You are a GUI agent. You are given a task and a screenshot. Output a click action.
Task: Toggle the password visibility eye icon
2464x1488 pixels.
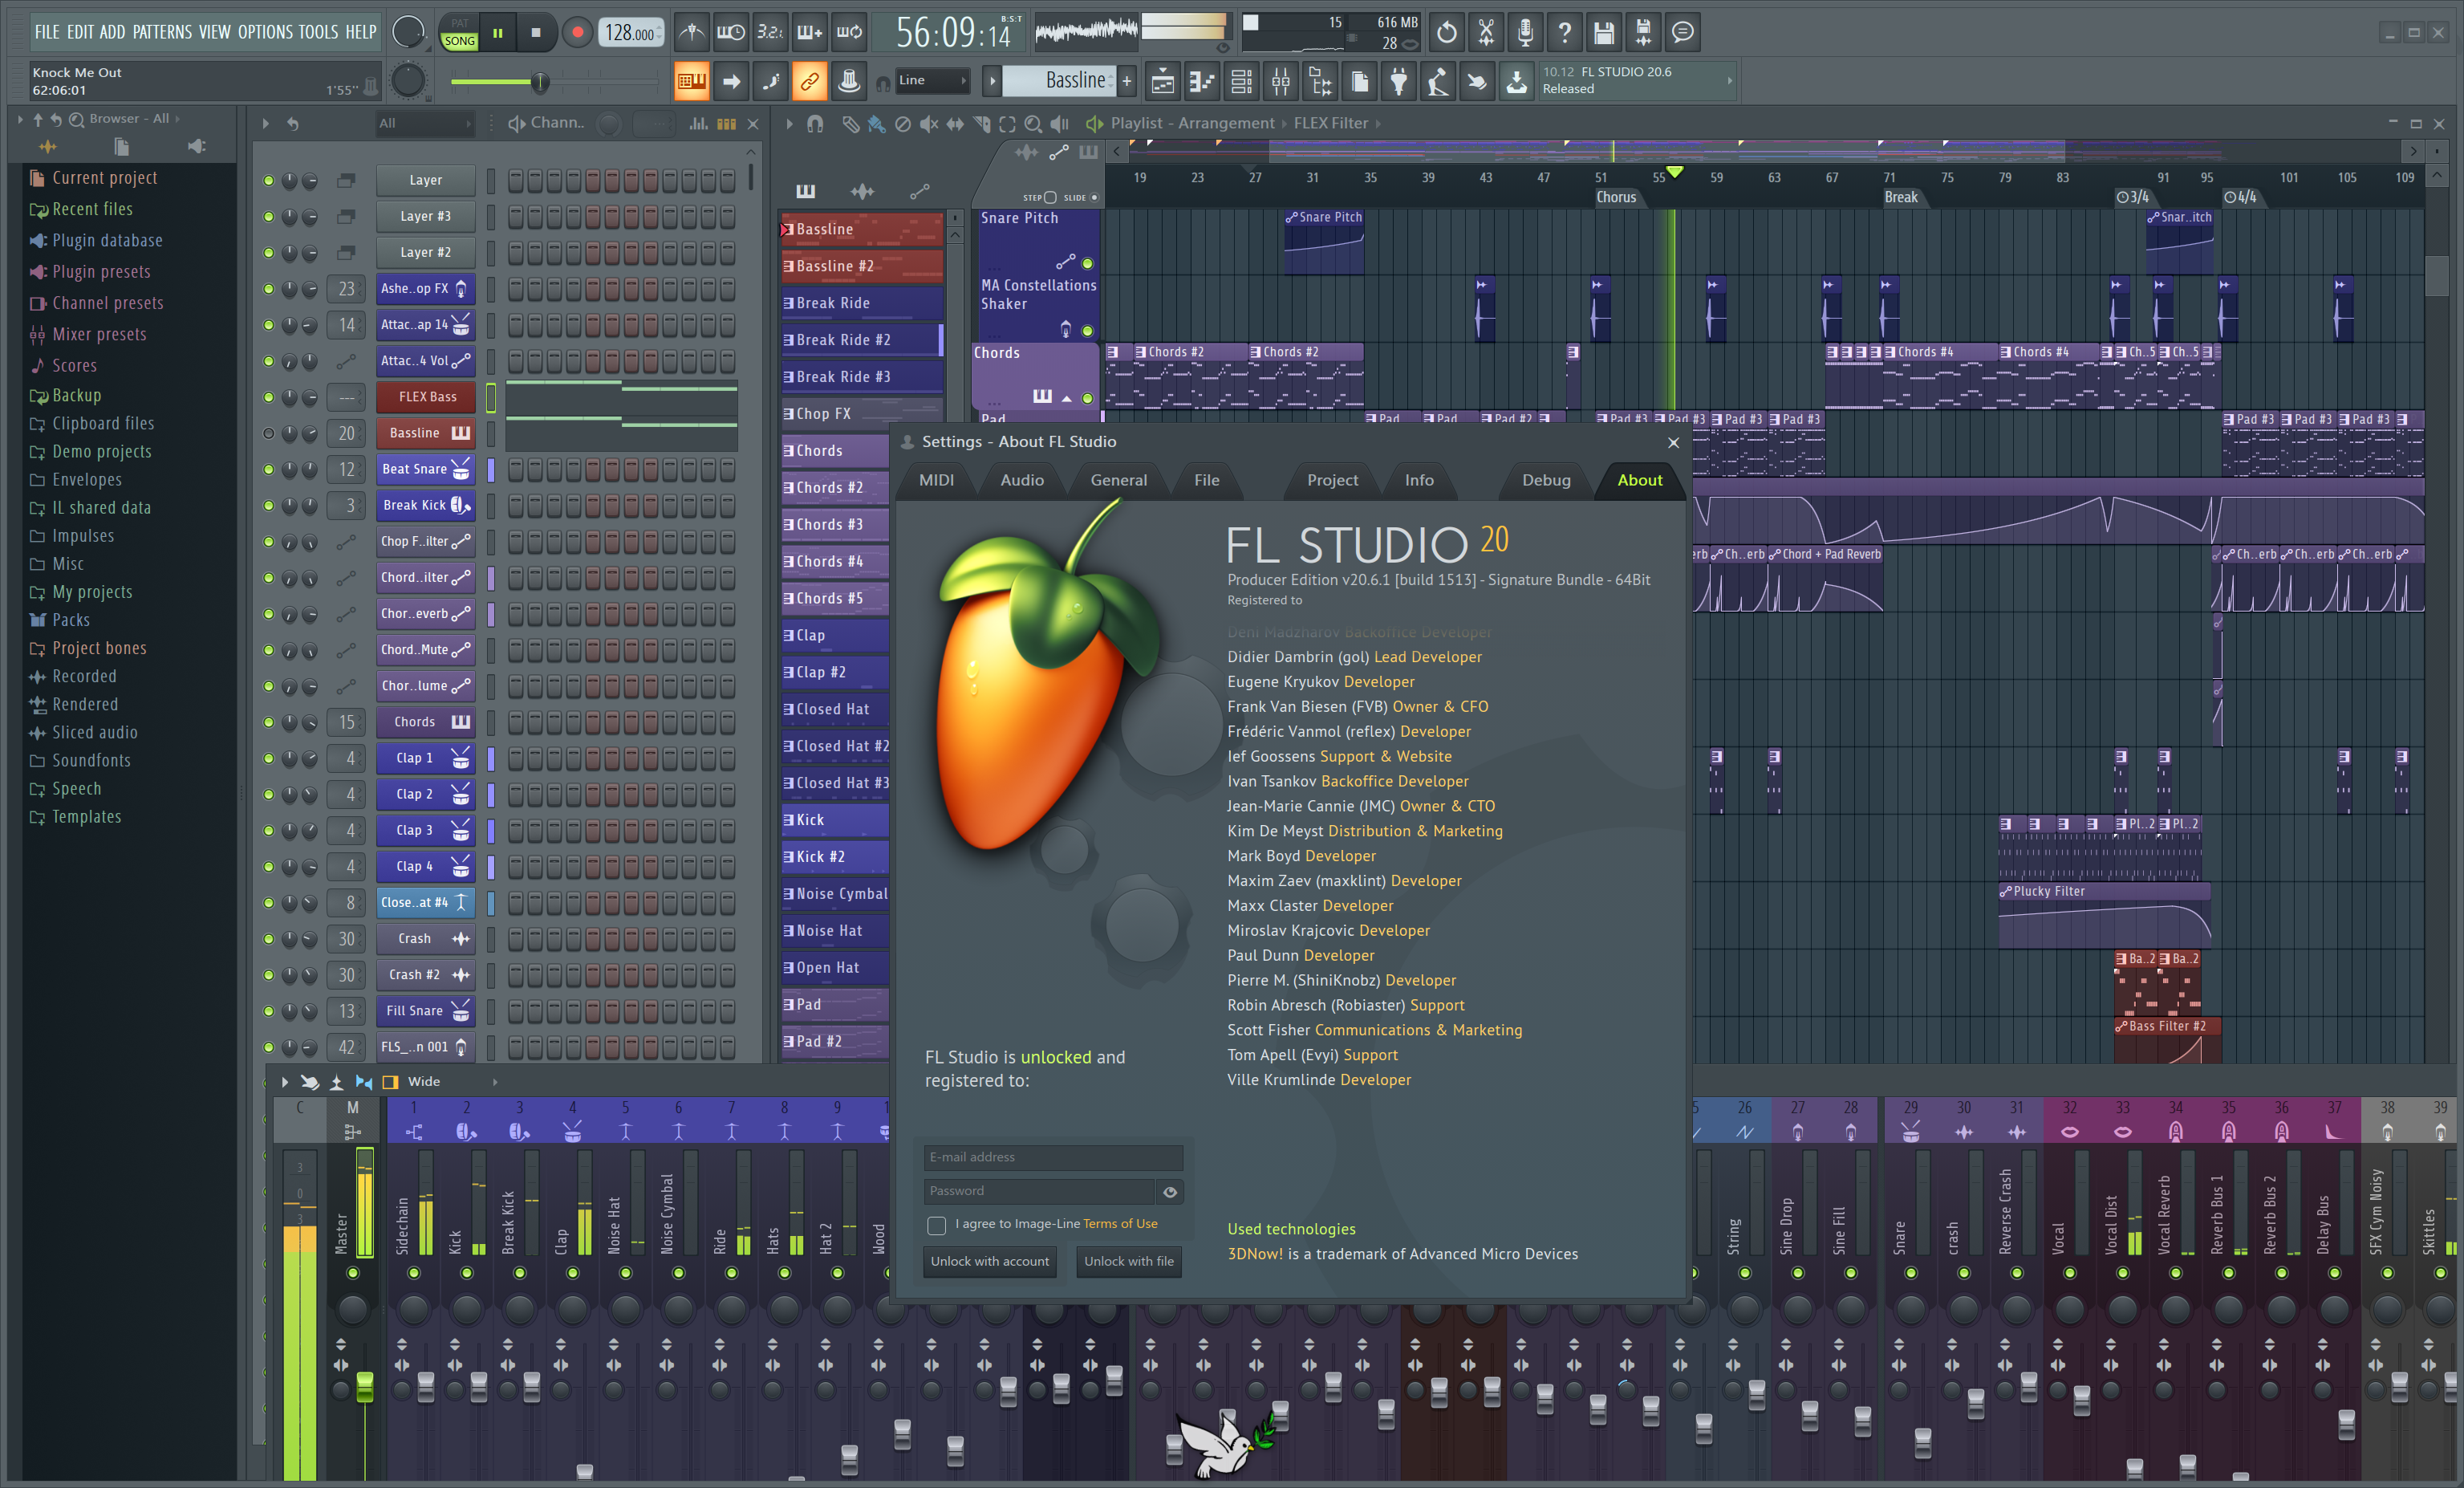[1169, 1191]
